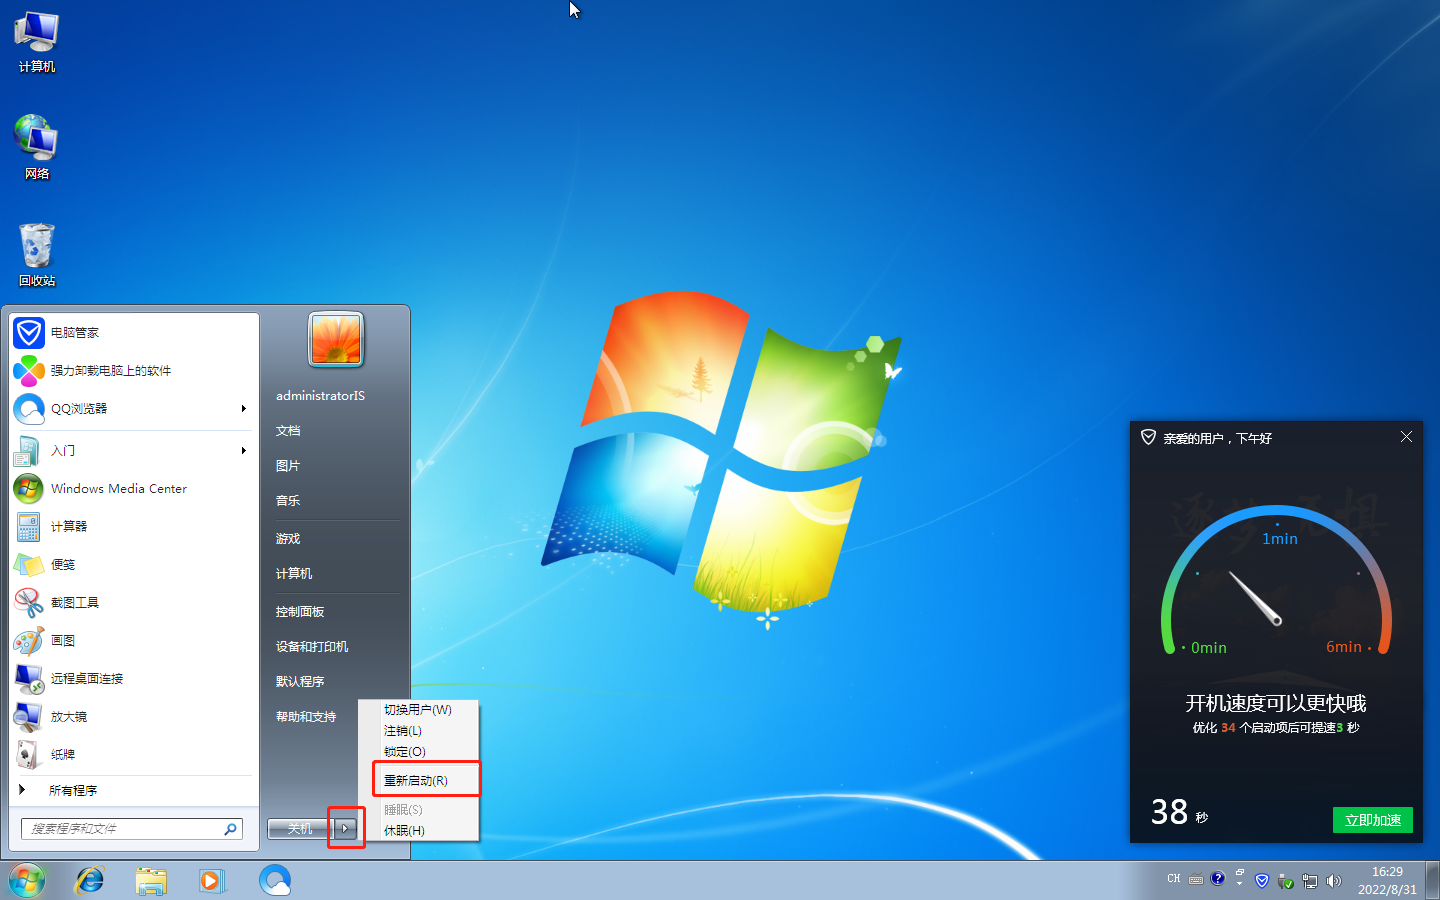The image size is (1440, 900).
Task: Open the QQ browser taskbar icon
Action: coord(274,881)
